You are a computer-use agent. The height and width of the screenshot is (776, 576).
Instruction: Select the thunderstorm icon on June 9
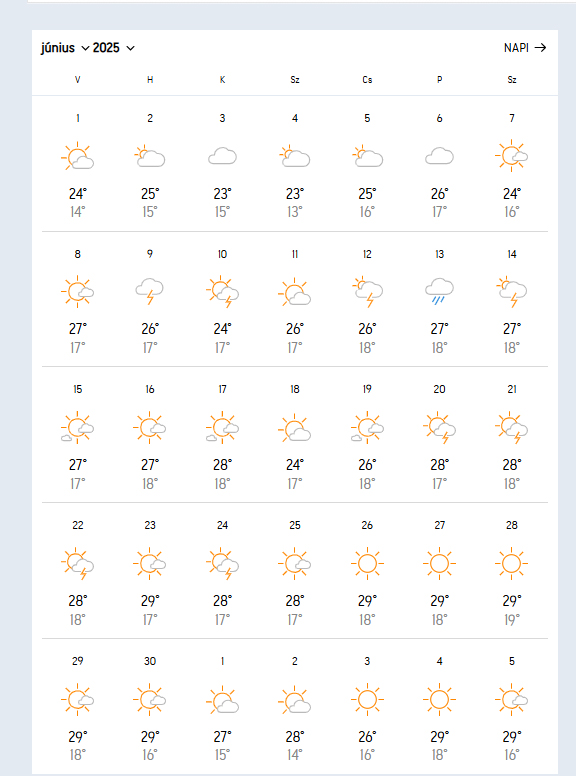[x=150, y=291]
